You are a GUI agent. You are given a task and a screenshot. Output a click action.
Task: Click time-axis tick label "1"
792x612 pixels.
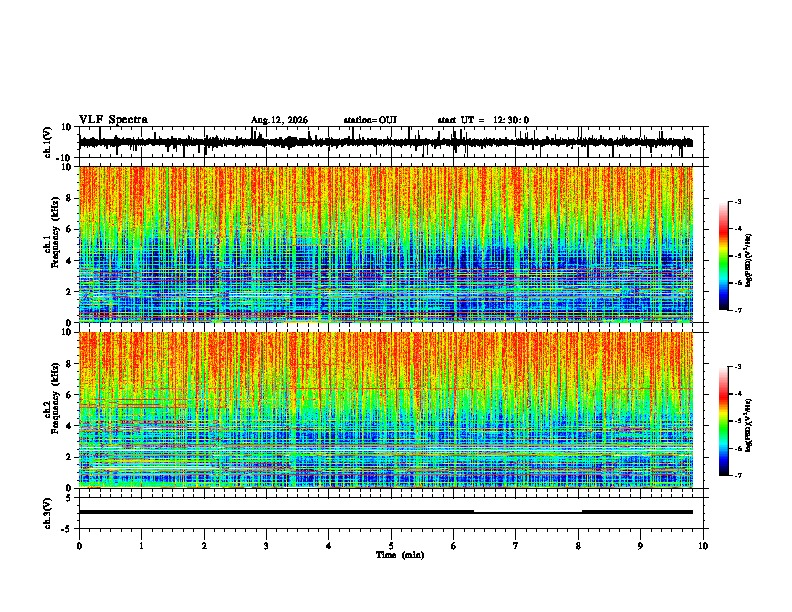141,546
